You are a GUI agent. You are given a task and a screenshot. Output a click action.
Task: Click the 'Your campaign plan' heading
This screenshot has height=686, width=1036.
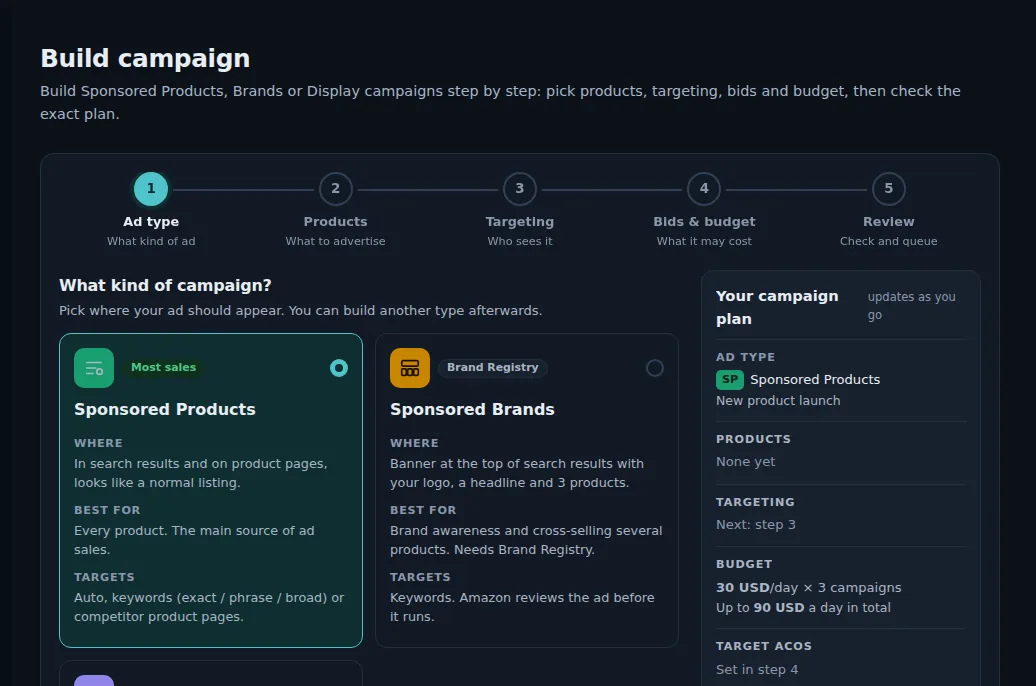click(777, 307)
